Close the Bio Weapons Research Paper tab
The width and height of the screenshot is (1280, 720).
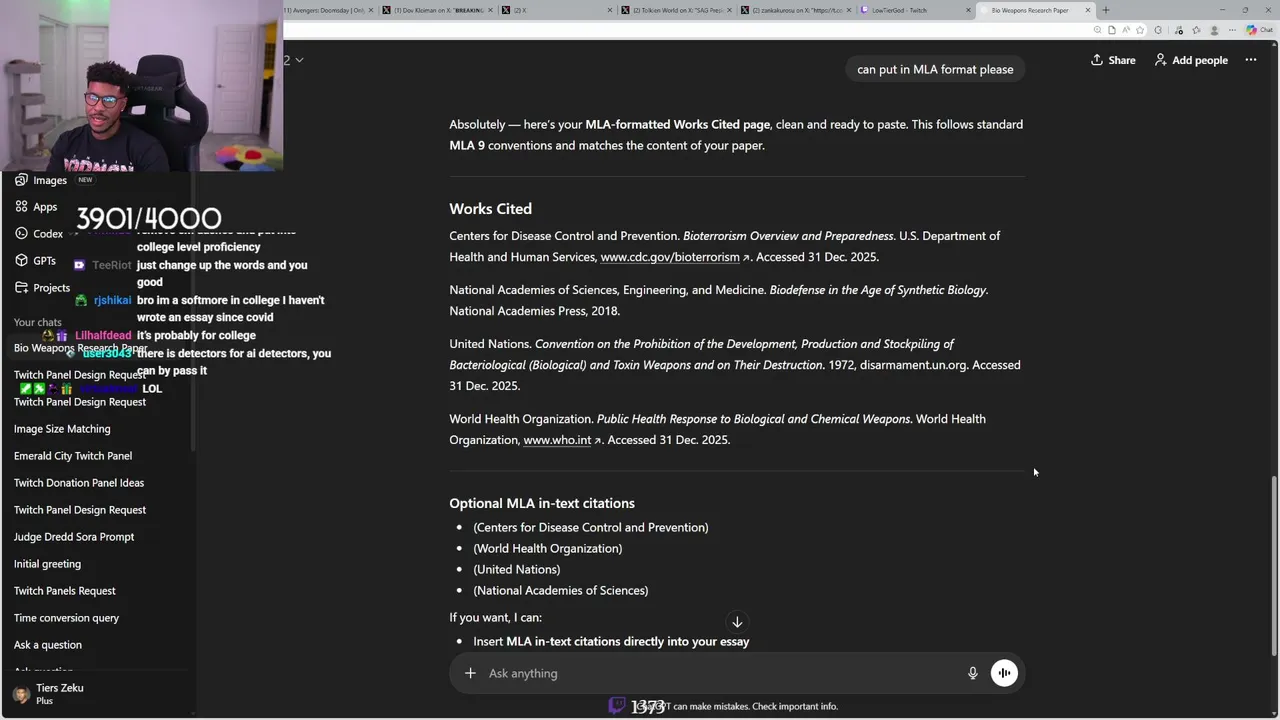click(x=1089, y=10)
